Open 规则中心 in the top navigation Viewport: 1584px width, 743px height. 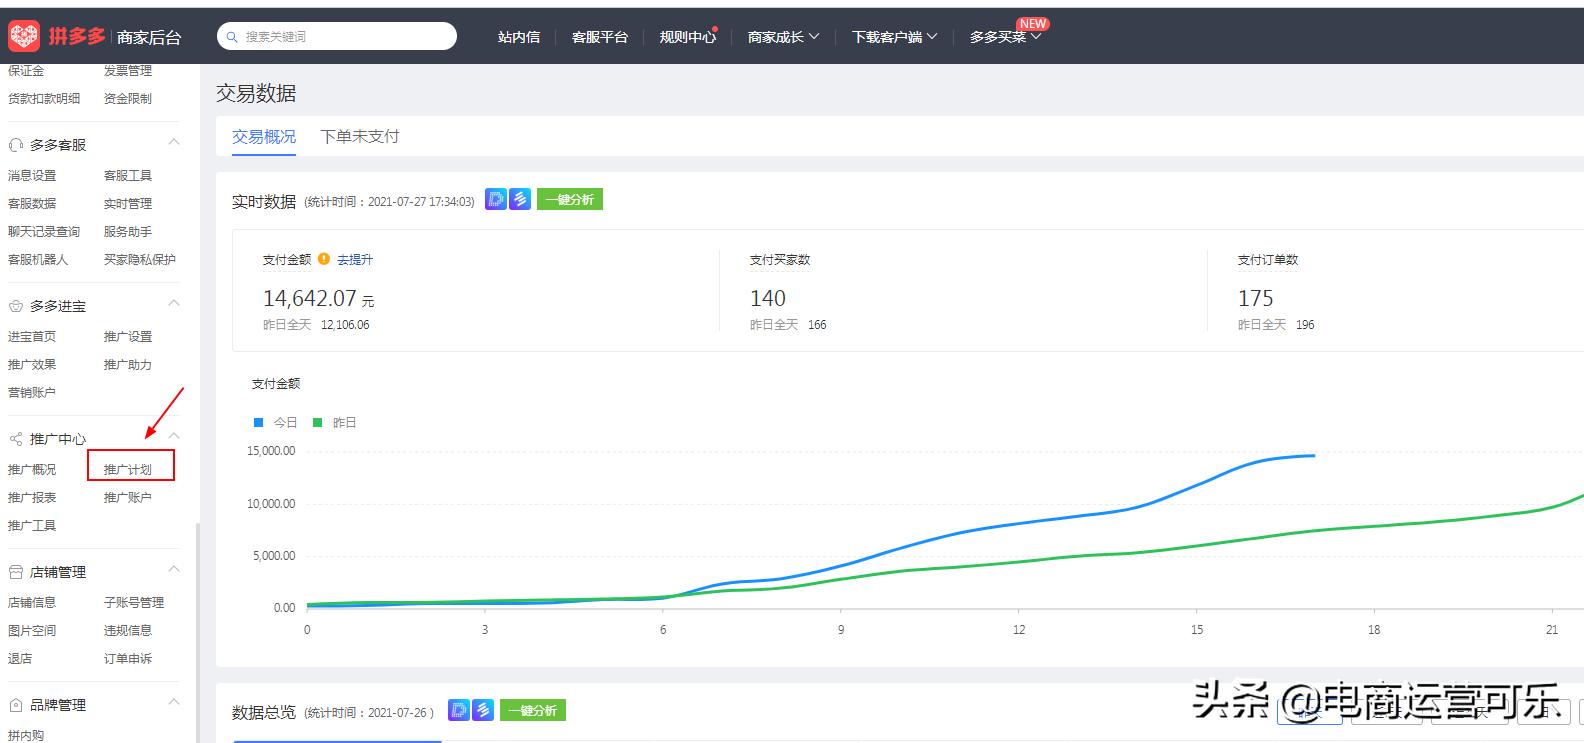[x=688, y=37]
